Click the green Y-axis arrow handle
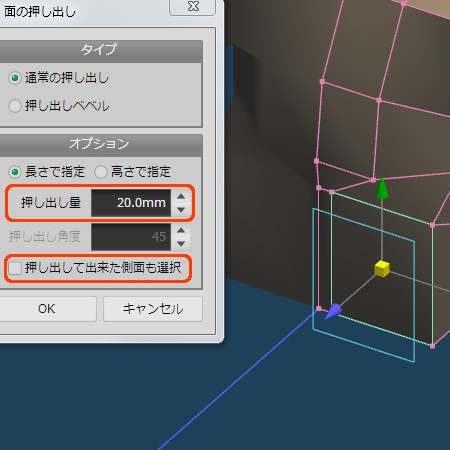Screen dimensions: 450x450 click(x=382, y=188)
